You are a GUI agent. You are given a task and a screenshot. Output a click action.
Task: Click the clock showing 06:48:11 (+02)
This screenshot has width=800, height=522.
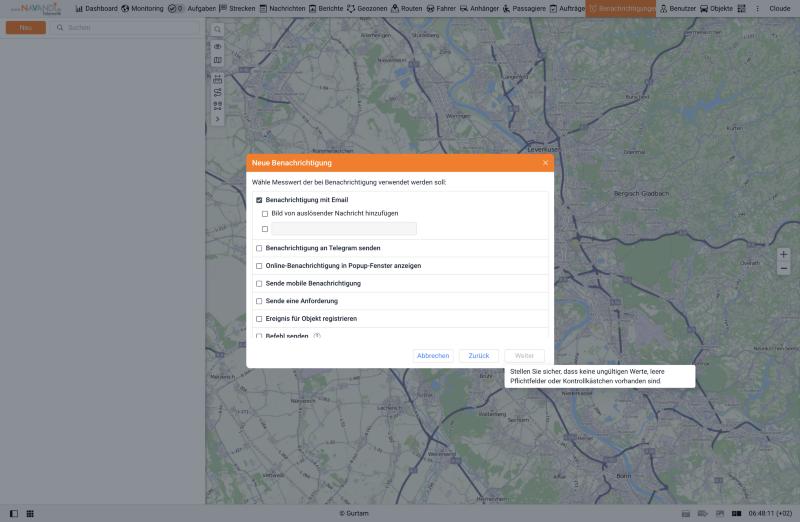point(770,514)
